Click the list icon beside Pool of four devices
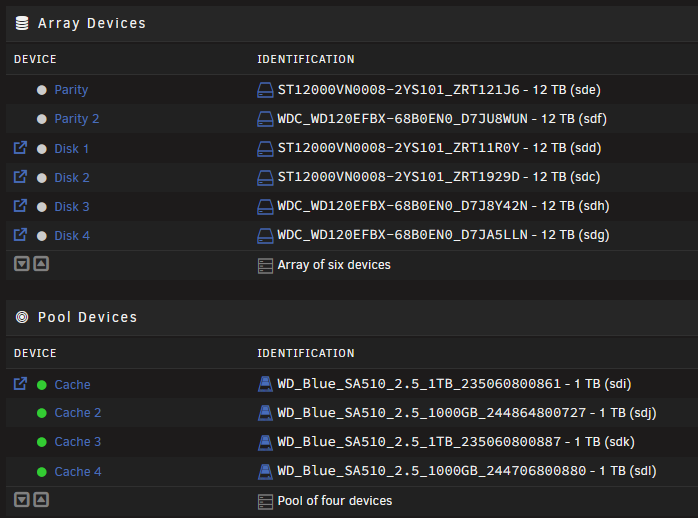Image resolution: width=698 pixels, height=518 pixels. click(x=265, y=502)
